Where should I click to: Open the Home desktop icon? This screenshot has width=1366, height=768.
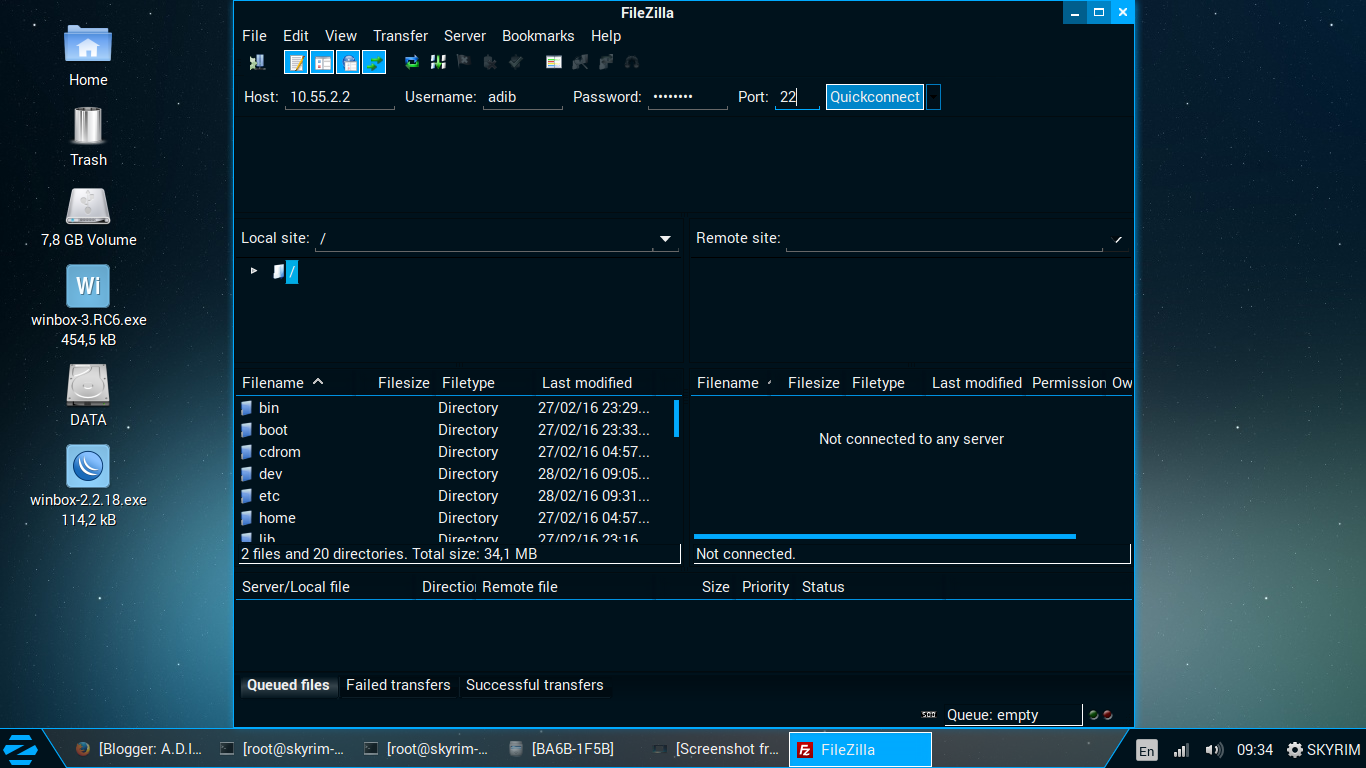(x=88, y=44)
